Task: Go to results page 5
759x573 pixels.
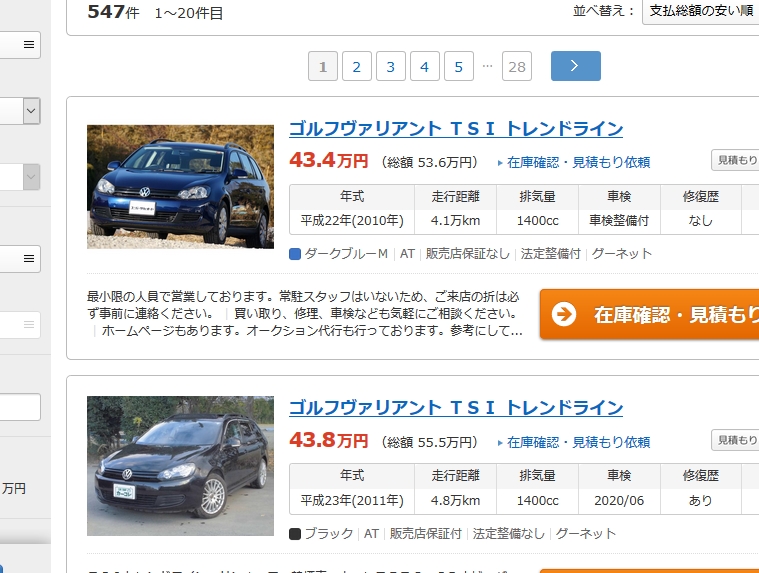Action: coord(459,66)
